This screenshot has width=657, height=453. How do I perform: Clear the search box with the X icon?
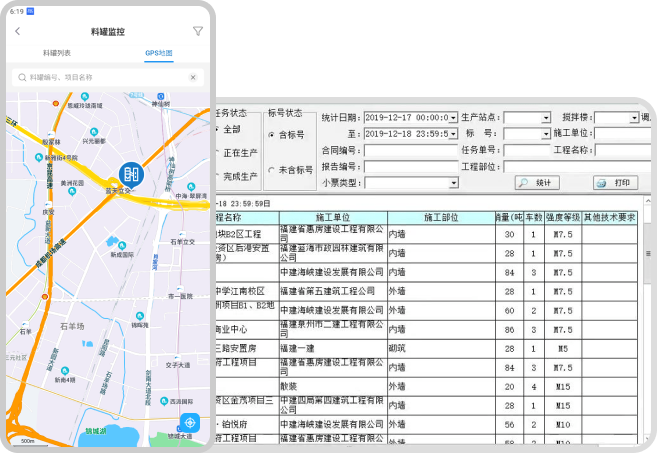pos(193,77)
